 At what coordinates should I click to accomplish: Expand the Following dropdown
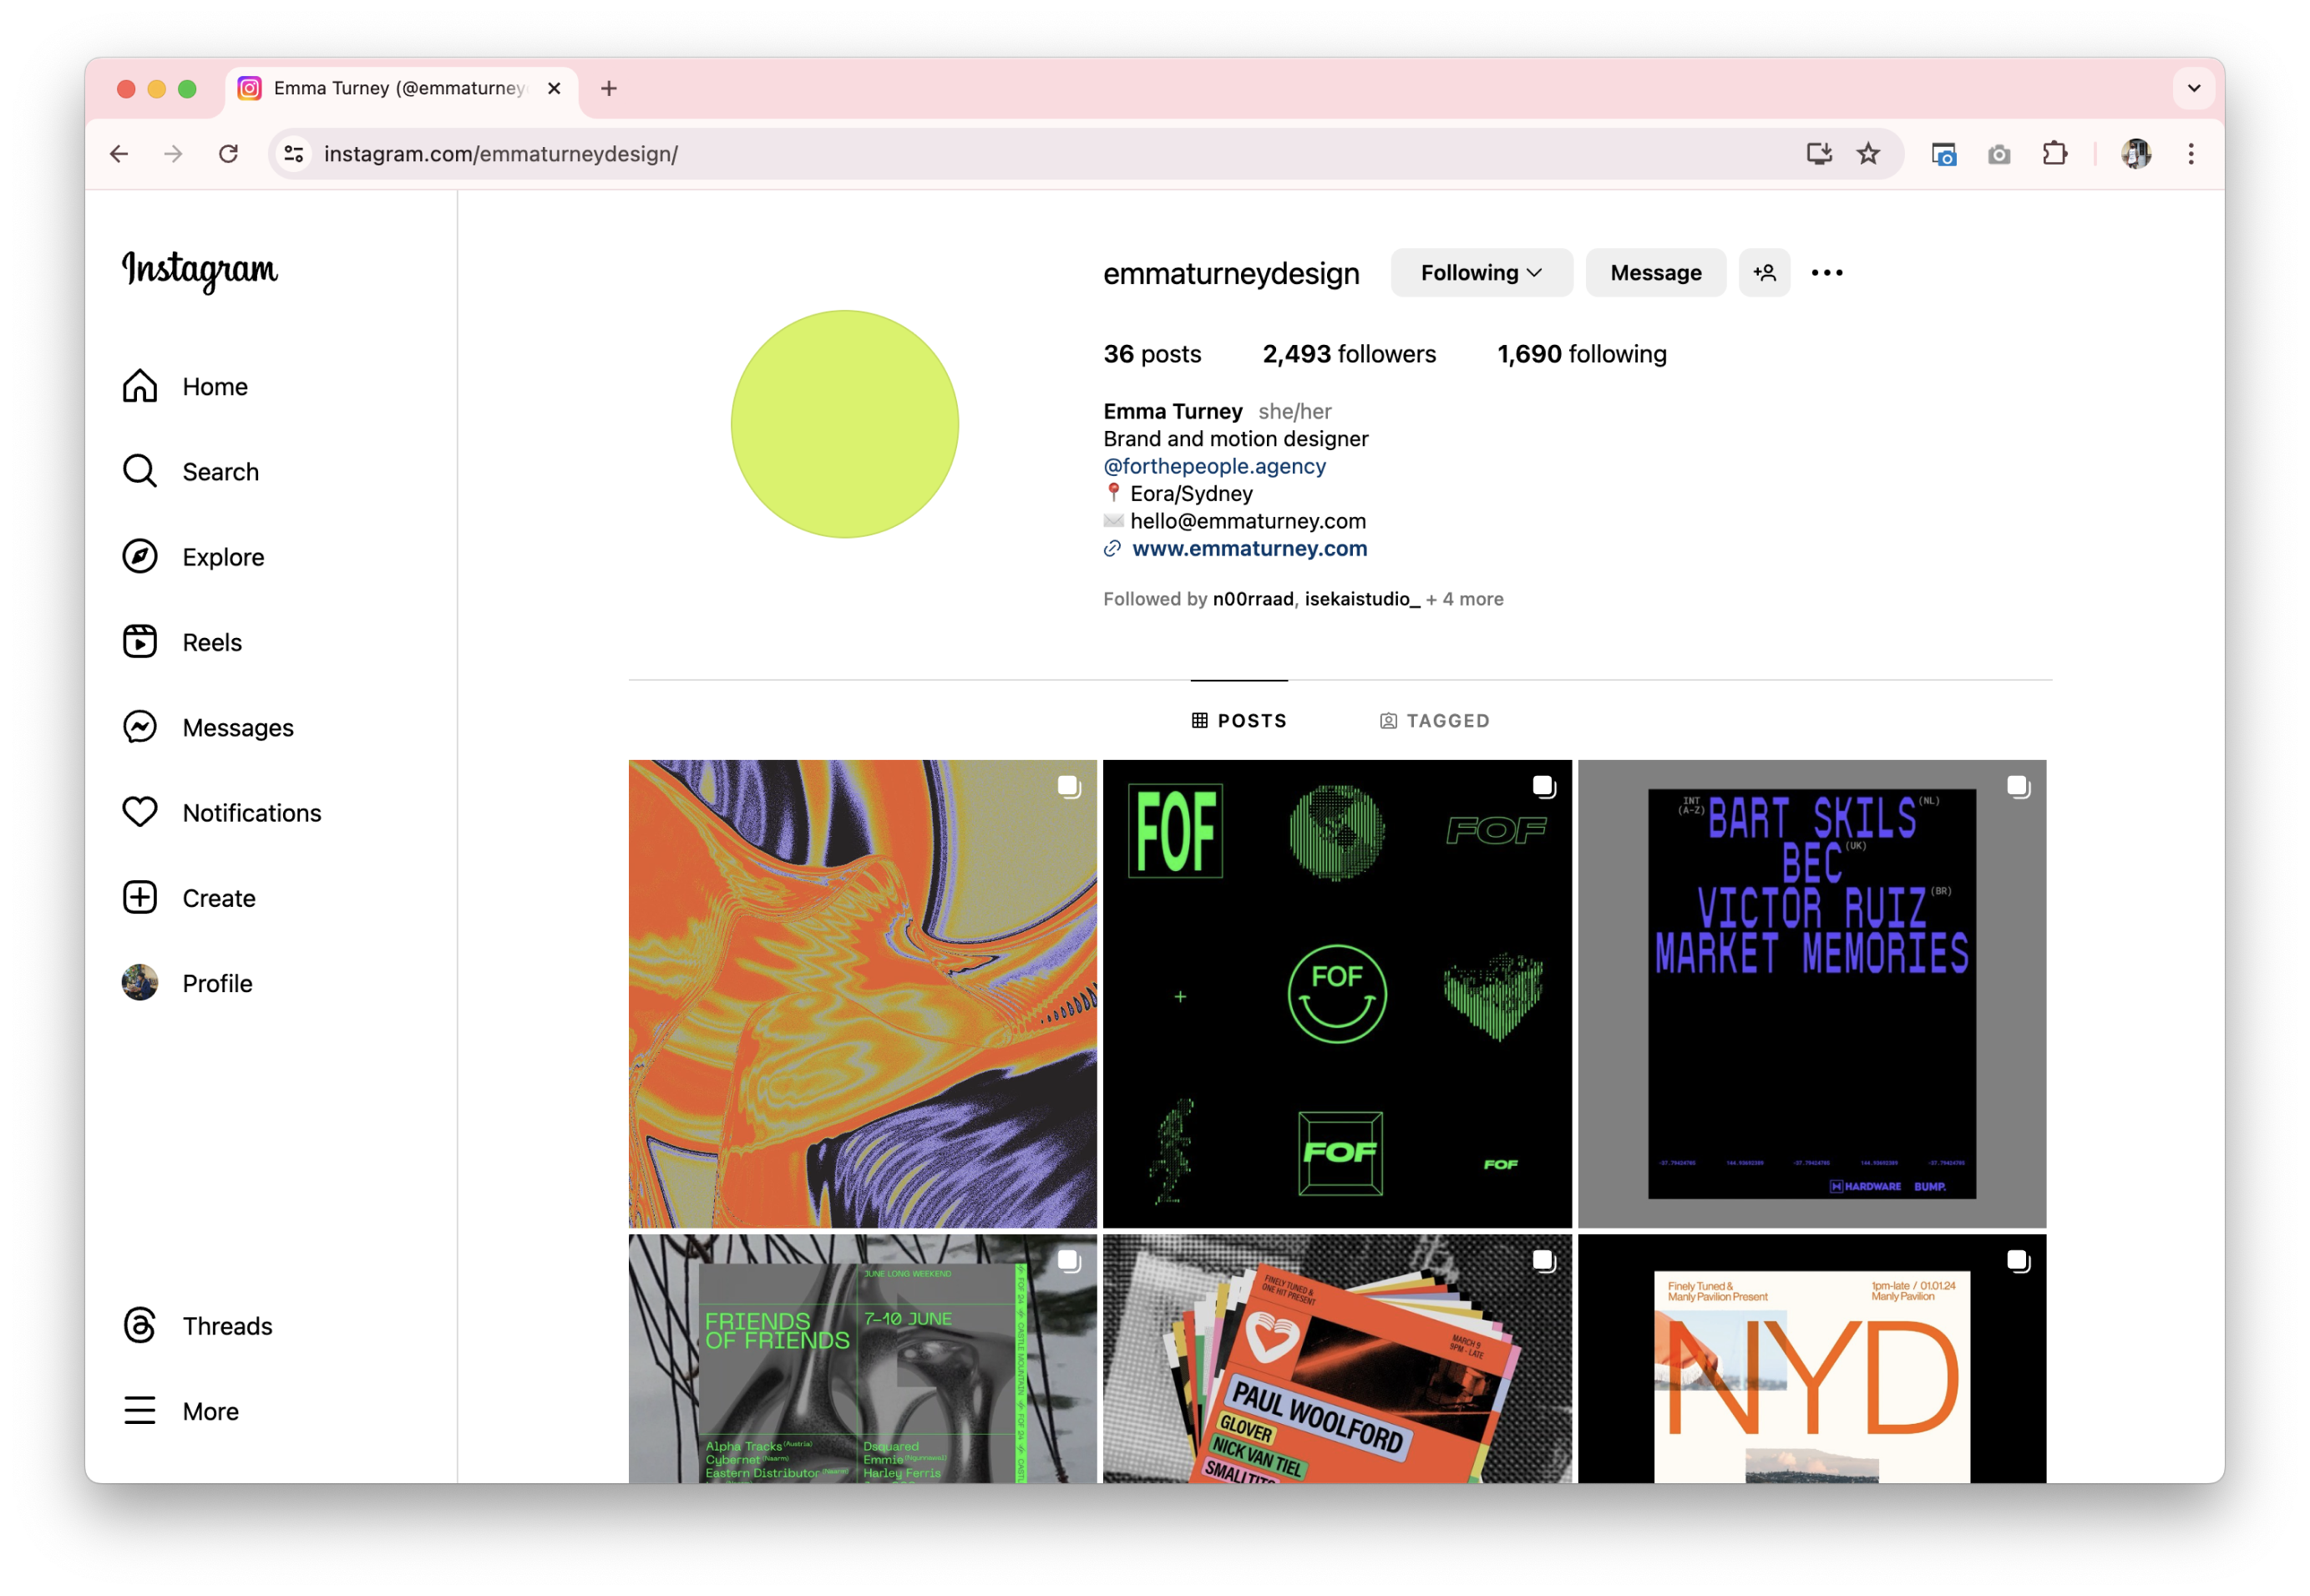click(1481, 273)
